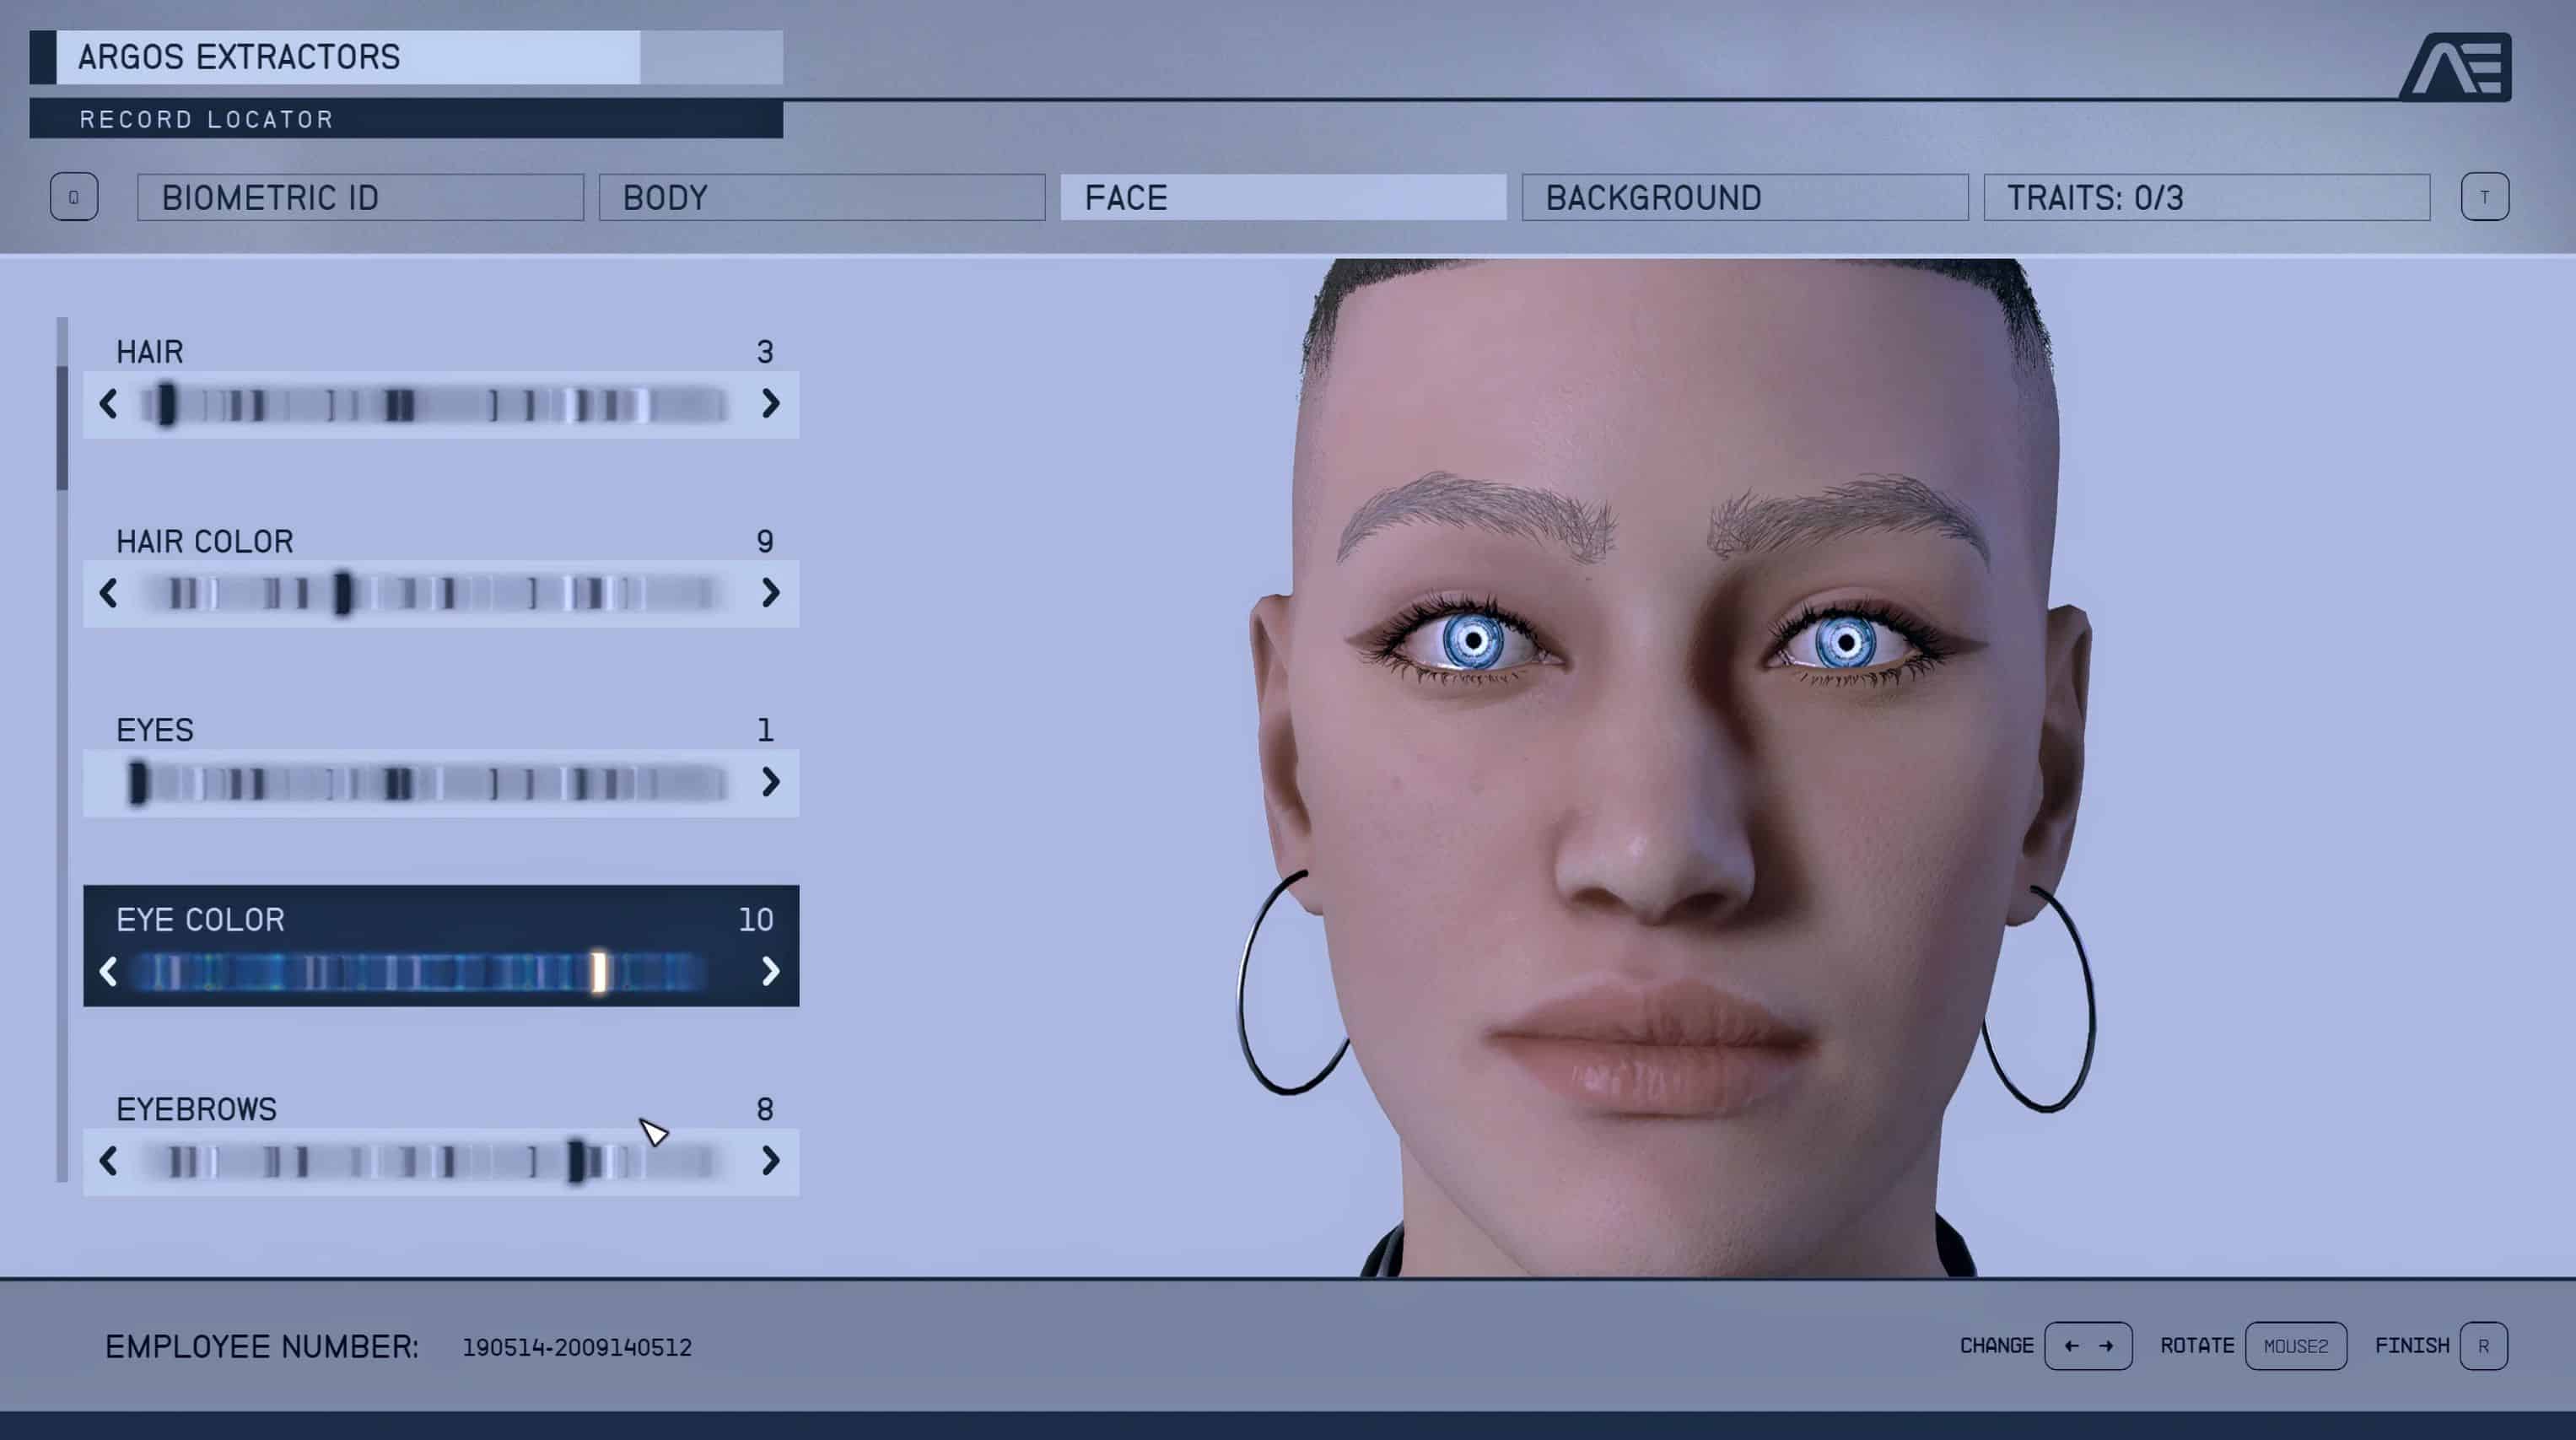Click the left panel vertical scrollbar

click(x=62, y=428)
